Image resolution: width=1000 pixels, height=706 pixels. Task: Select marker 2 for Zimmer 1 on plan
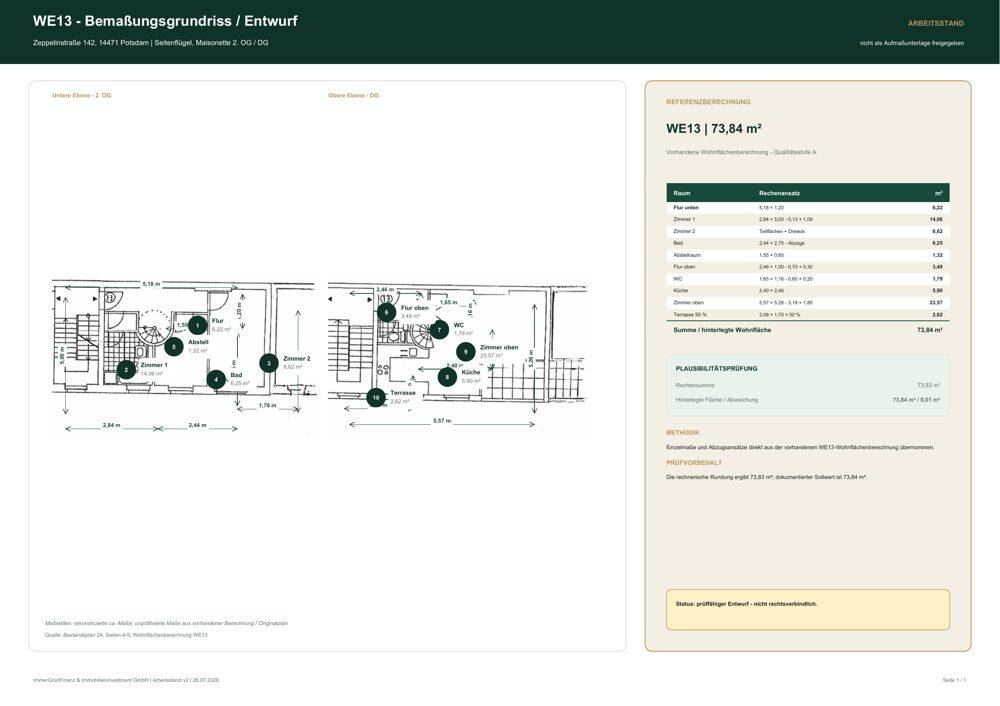coord(126,369)
